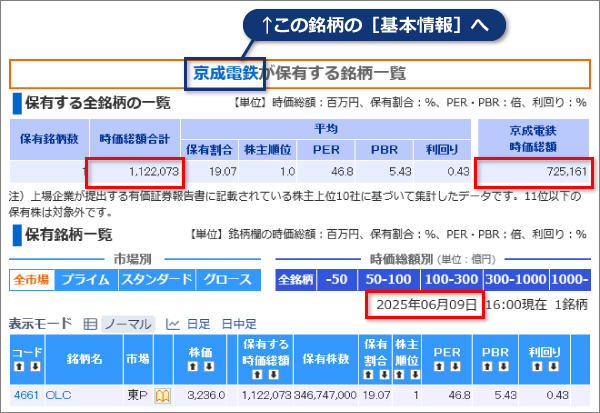The image size is (600, 413).
Task: Sort PER column ascending
Action: 439,367
